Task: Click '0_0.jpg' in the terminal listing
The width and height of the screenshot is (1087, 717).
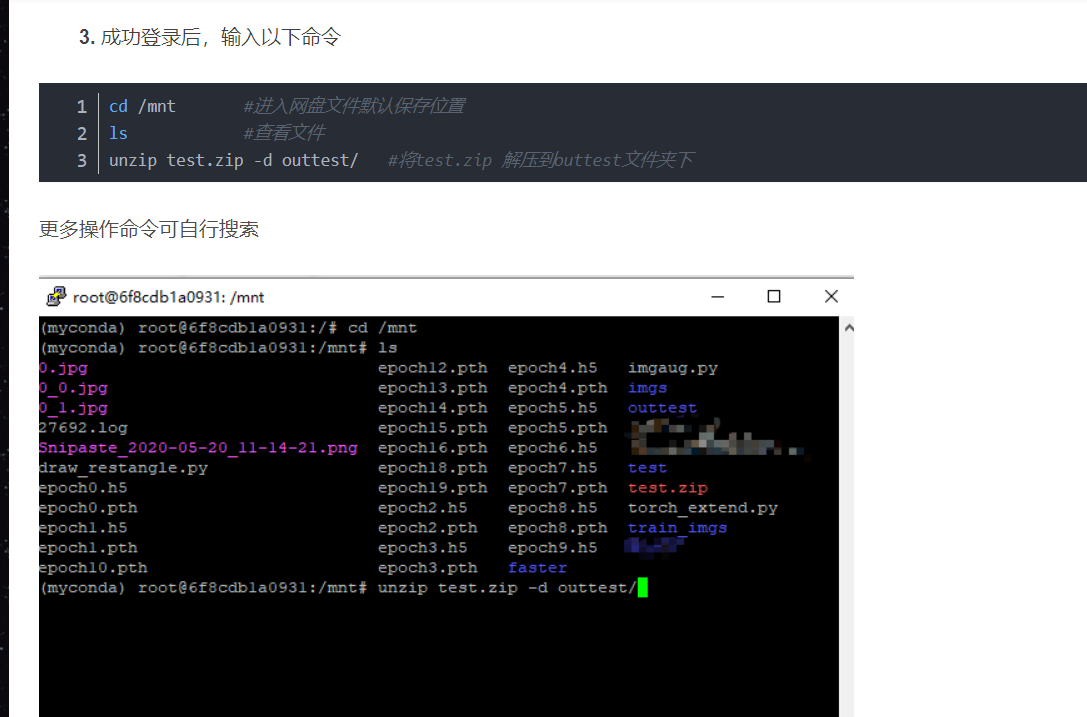Action: [73, 388]
